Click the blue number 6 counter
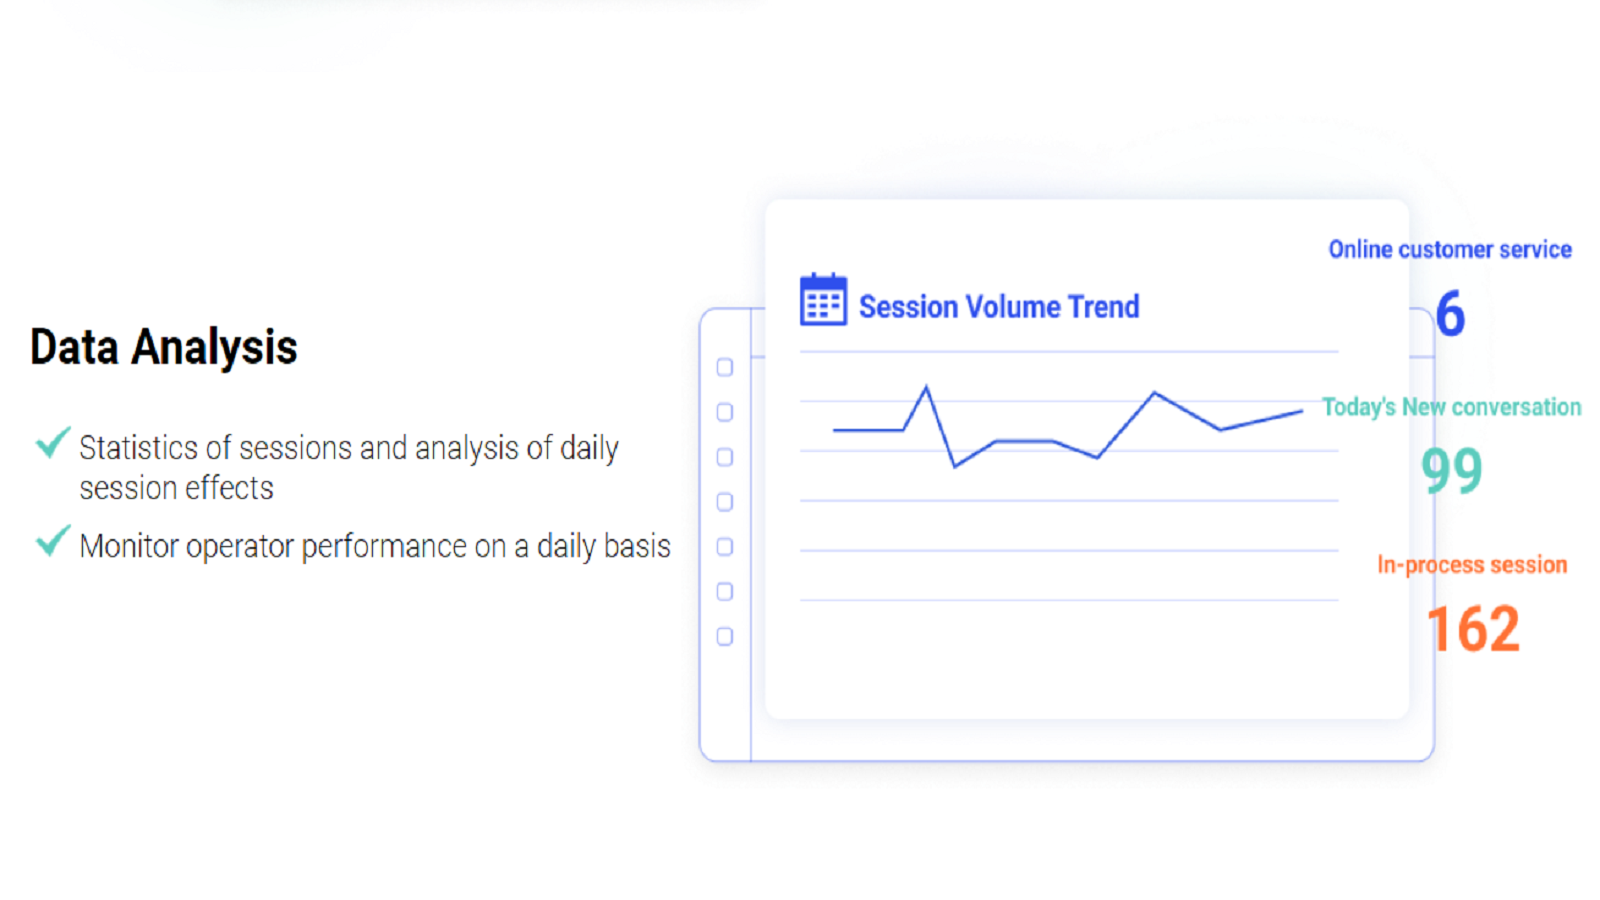This screenshot has height=900, width=1600. point(1450,314)
